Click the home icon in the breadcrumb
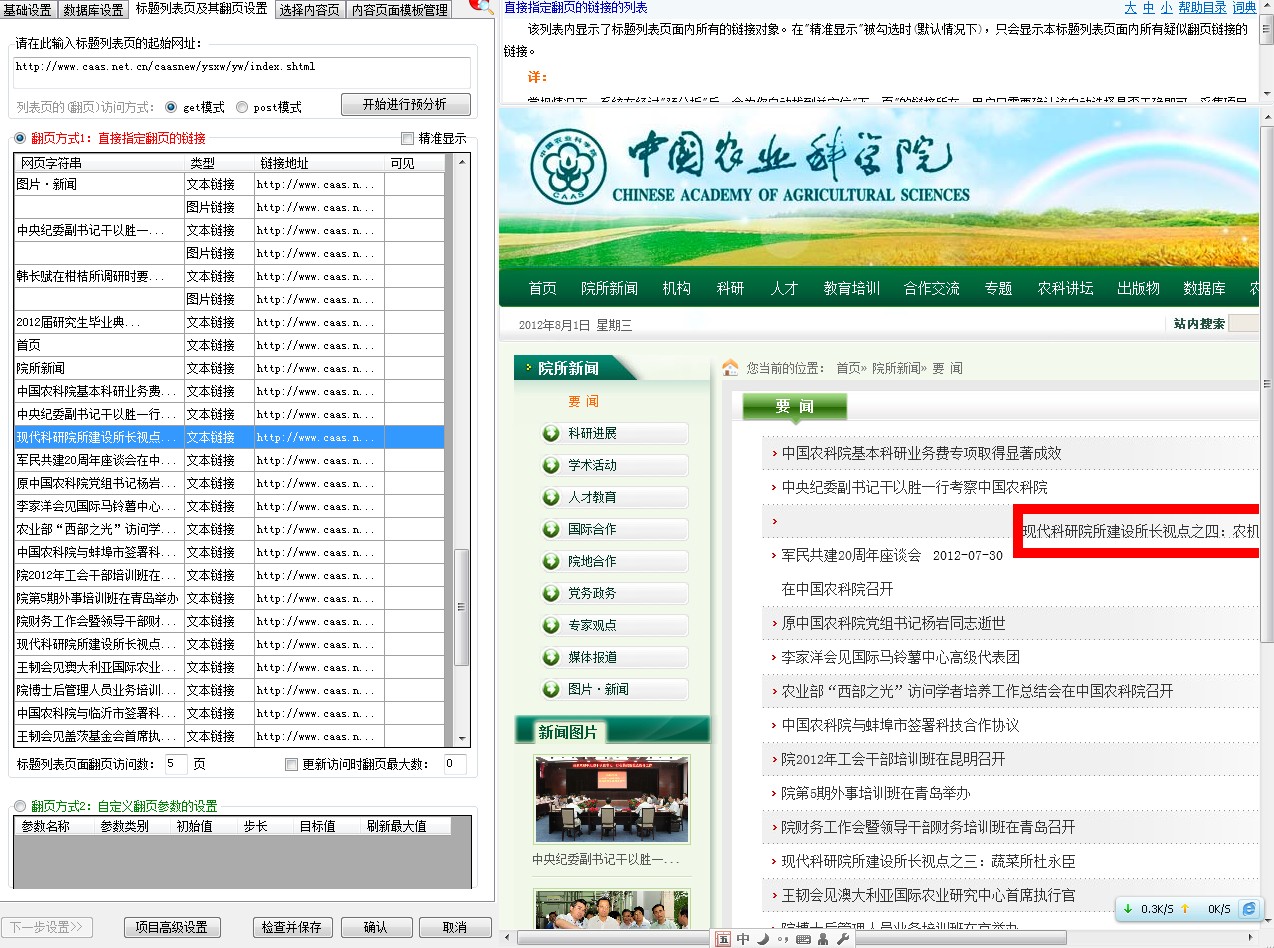 tap(730, 367)
